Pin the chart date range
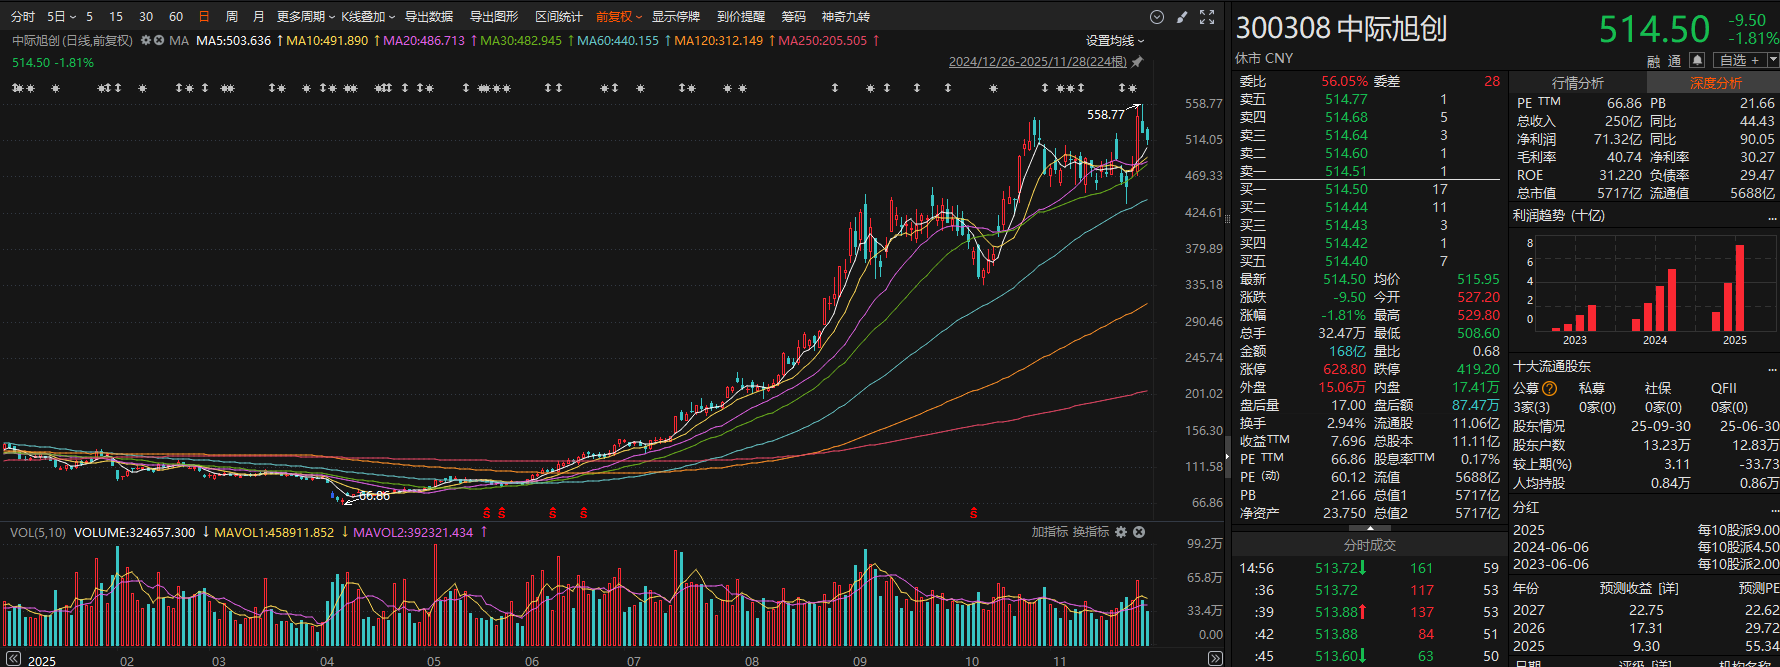Viewport: 1780px width, 667px height. pos(1137,62)
